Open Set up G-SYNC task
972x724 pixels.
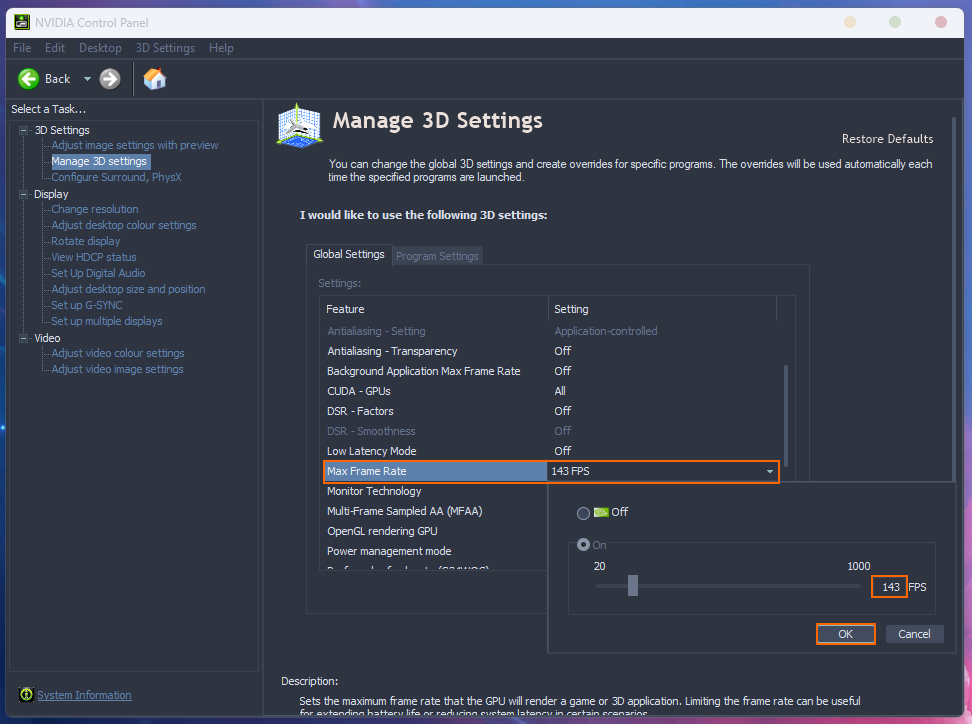pos(87,305)
